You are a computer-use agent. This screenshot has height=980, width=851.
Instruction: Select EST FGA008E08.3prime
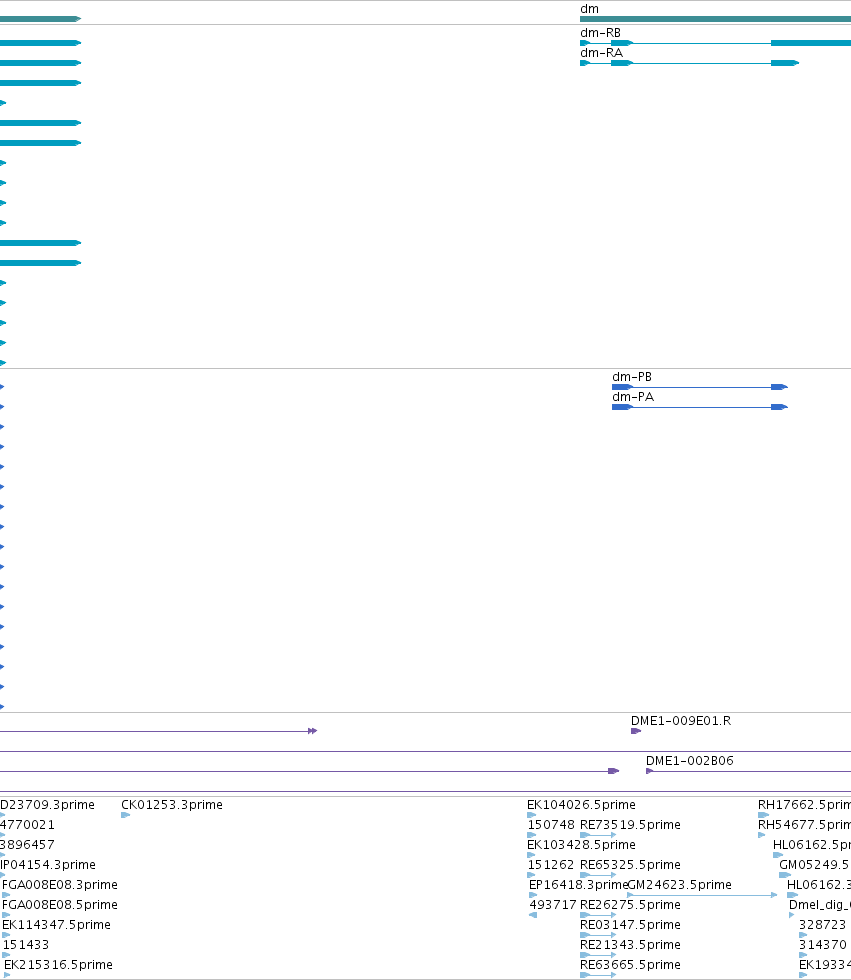tap(59, 885)
